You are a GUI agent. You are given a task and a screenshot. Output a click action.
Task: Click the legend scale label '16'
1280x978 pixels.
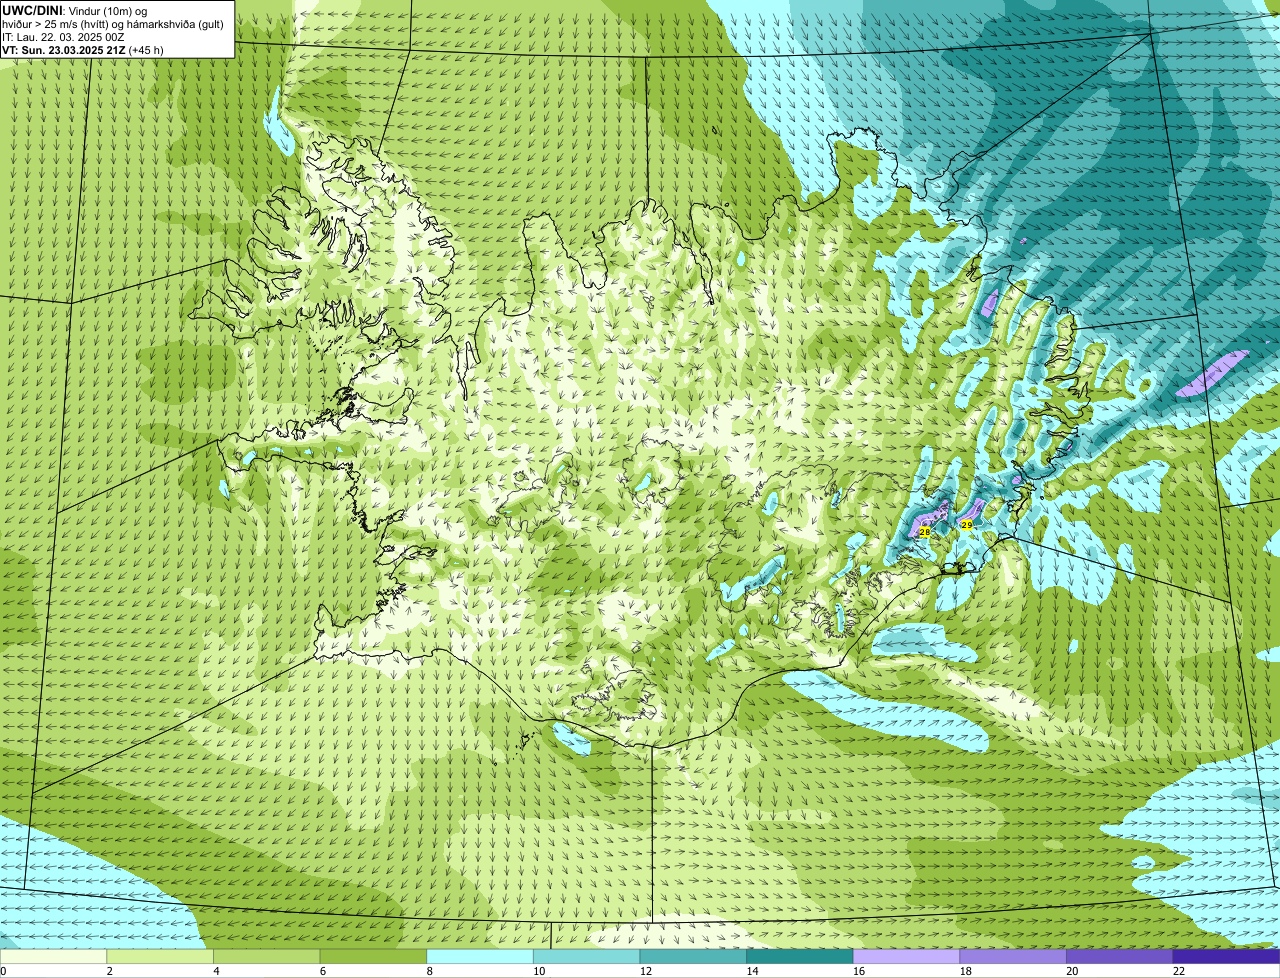coord(859,971)
